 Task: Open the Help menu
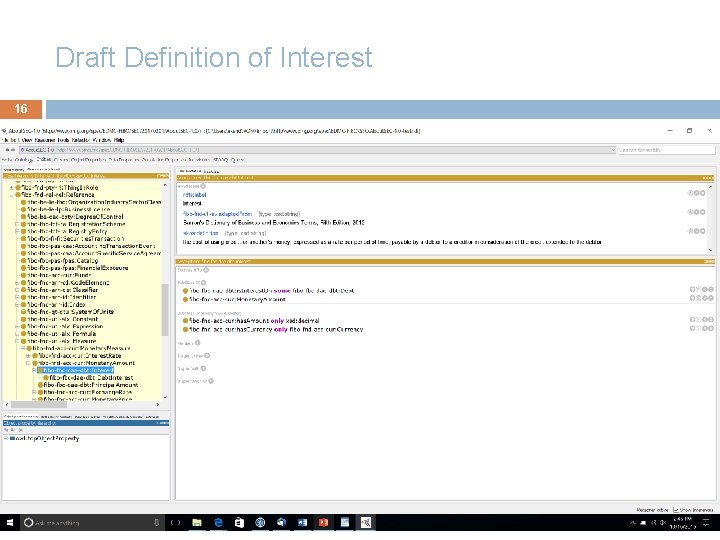coord(119,140)
